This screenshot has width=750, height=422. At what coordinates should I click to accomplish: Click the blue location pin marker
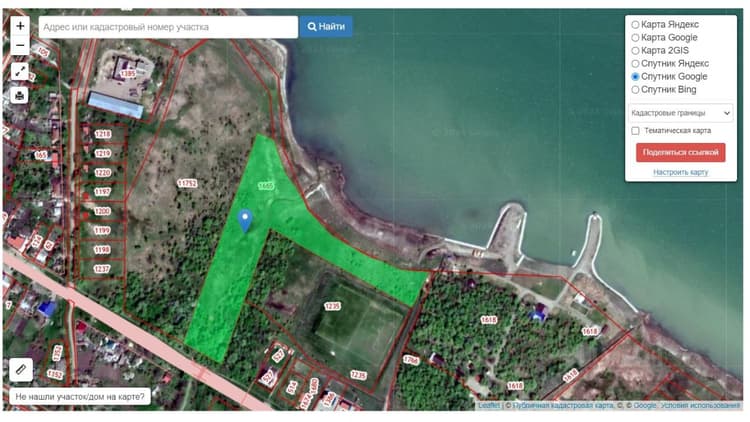click(x=245, y=221)
